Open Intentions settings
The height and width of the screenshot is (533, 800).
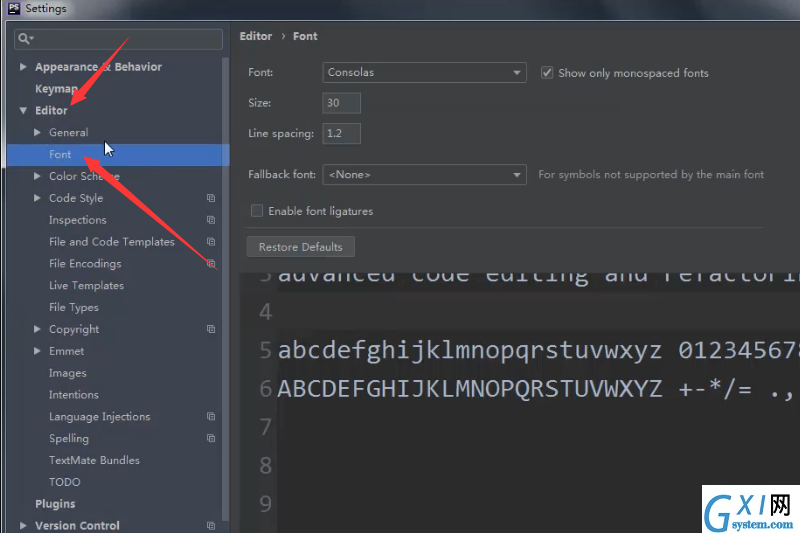coord(73,395)
